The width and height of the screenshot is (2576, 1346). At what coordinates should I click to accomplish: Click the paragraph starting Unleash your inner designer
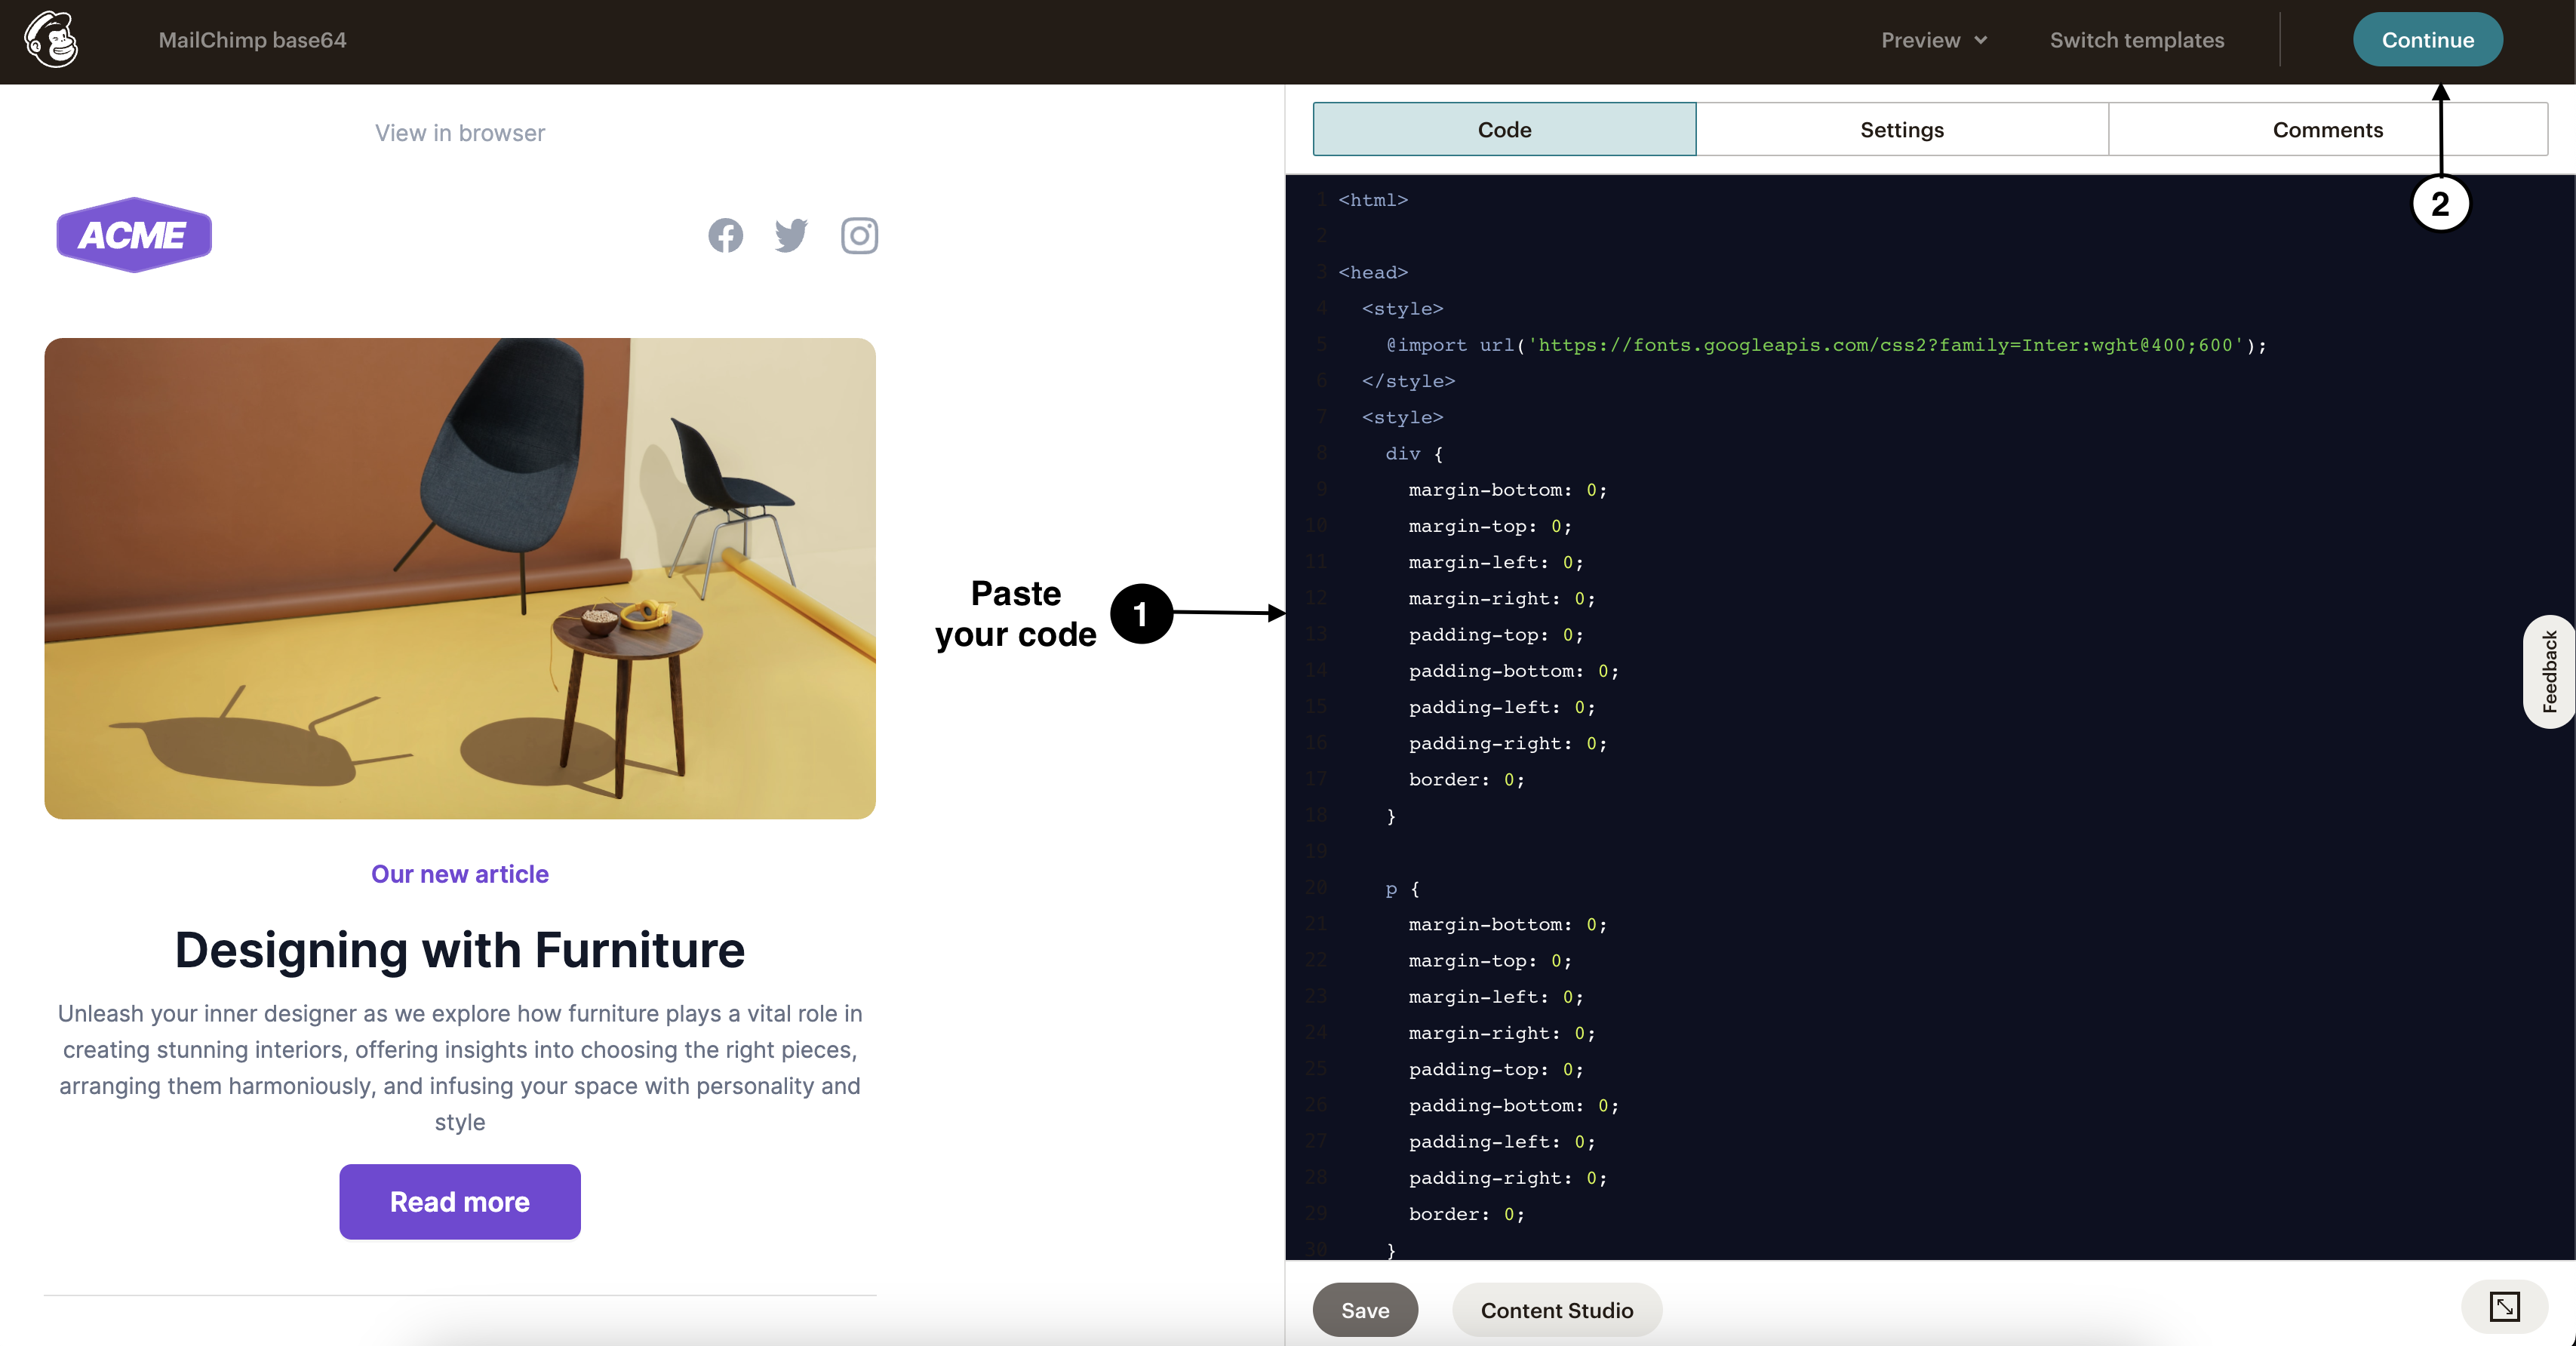460,1067
